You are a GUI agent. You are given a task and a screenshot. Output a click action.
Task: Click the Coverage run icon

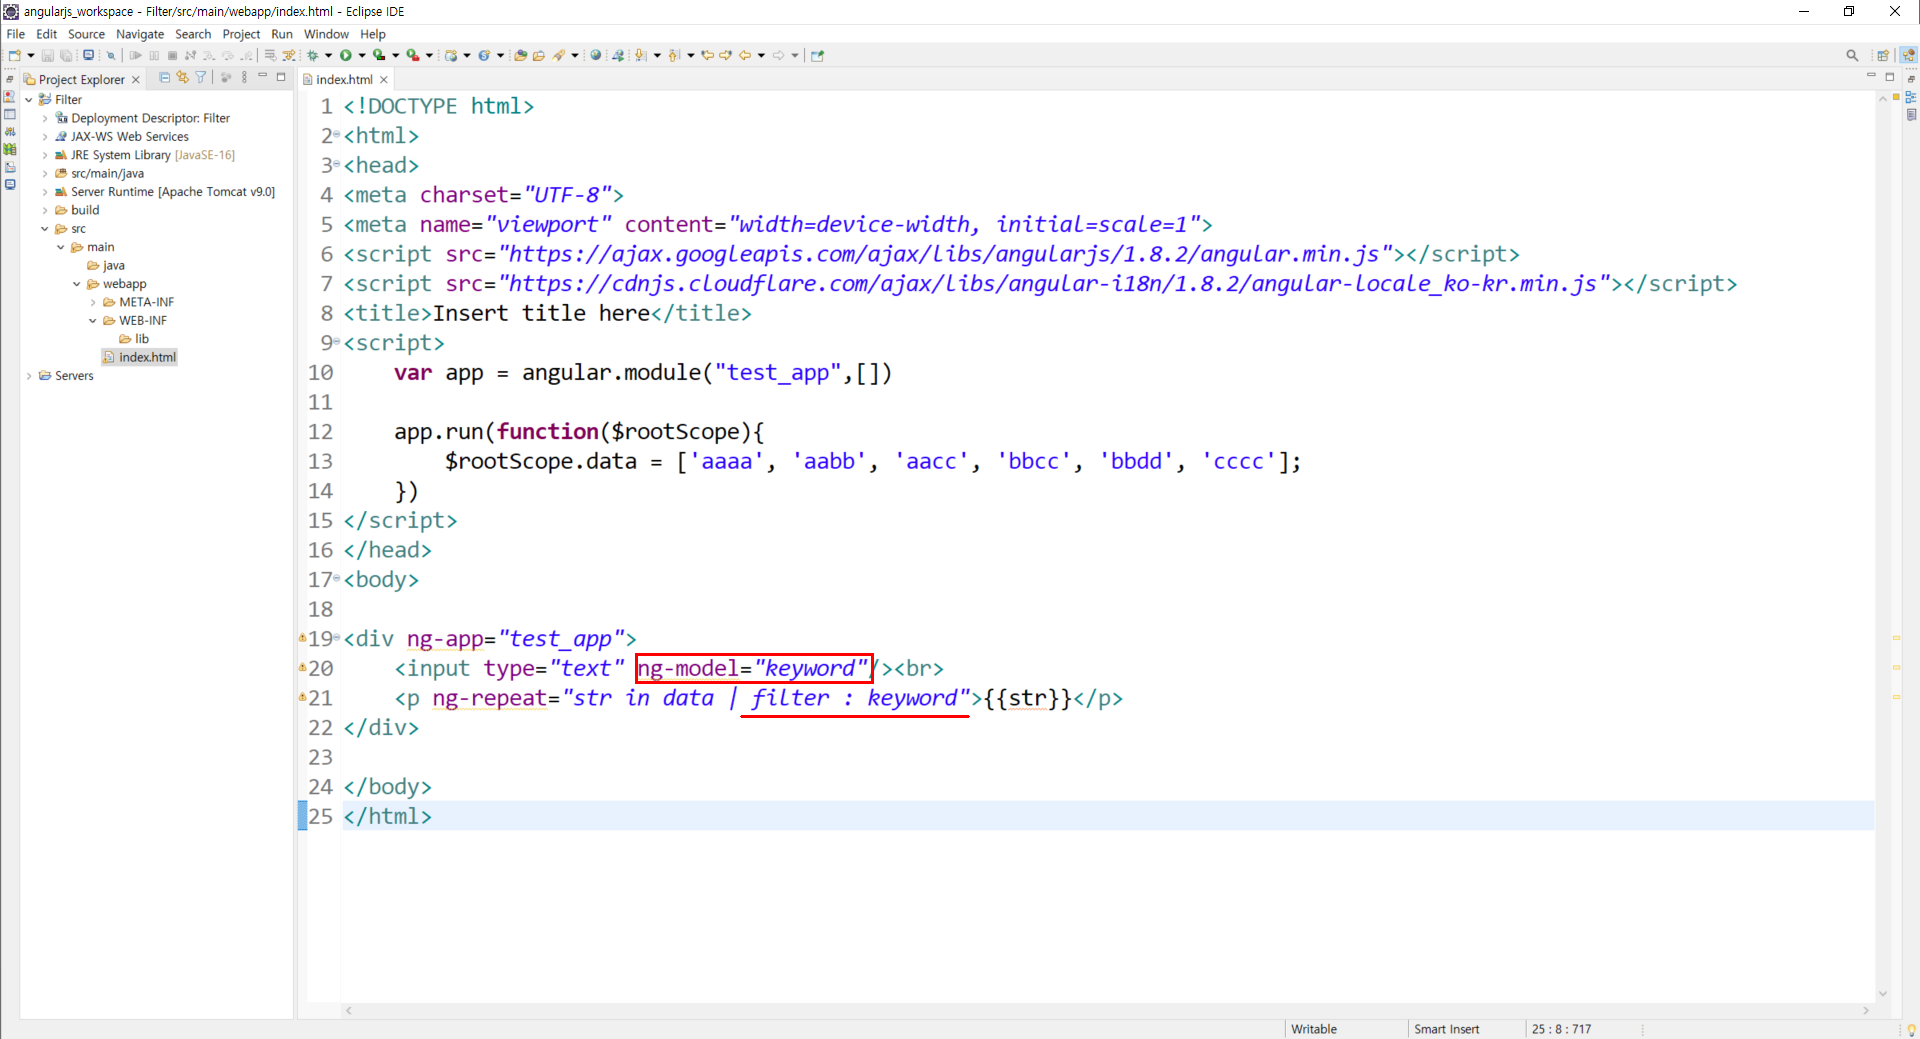379,55
